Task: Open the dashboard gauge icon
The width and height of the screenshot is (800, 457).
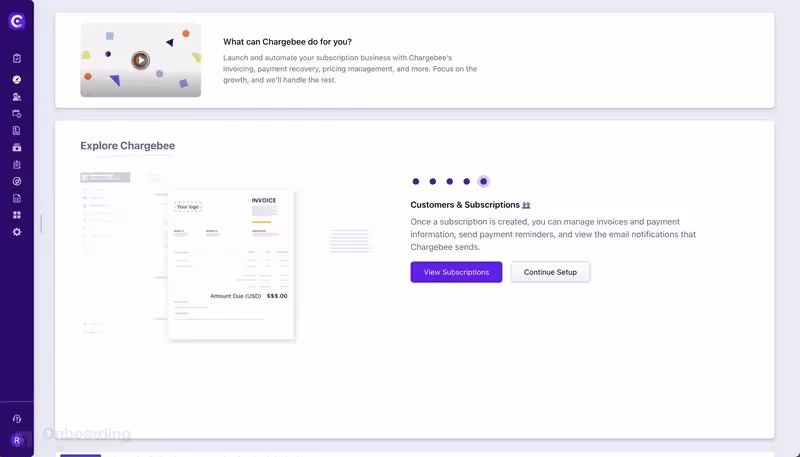Action: pyautogui.click(x=17, y=80)
